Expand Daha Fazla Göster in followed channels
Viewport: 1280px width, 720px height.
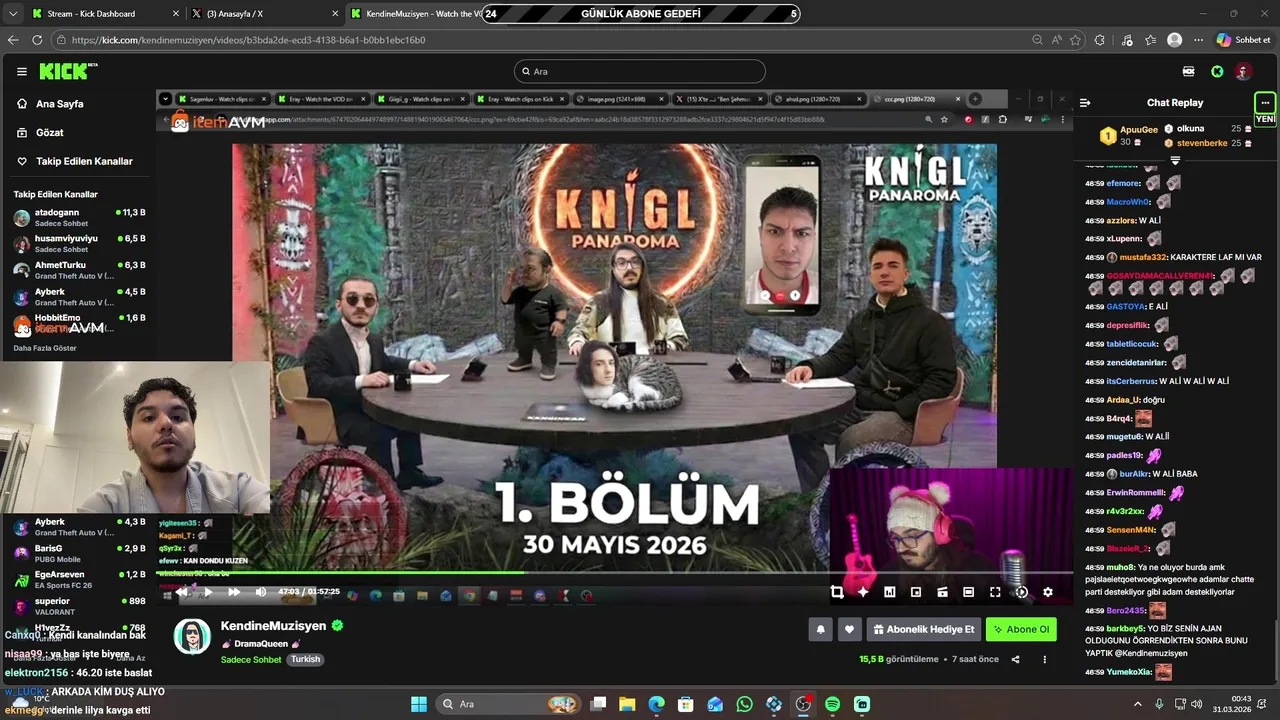[45, 348]
